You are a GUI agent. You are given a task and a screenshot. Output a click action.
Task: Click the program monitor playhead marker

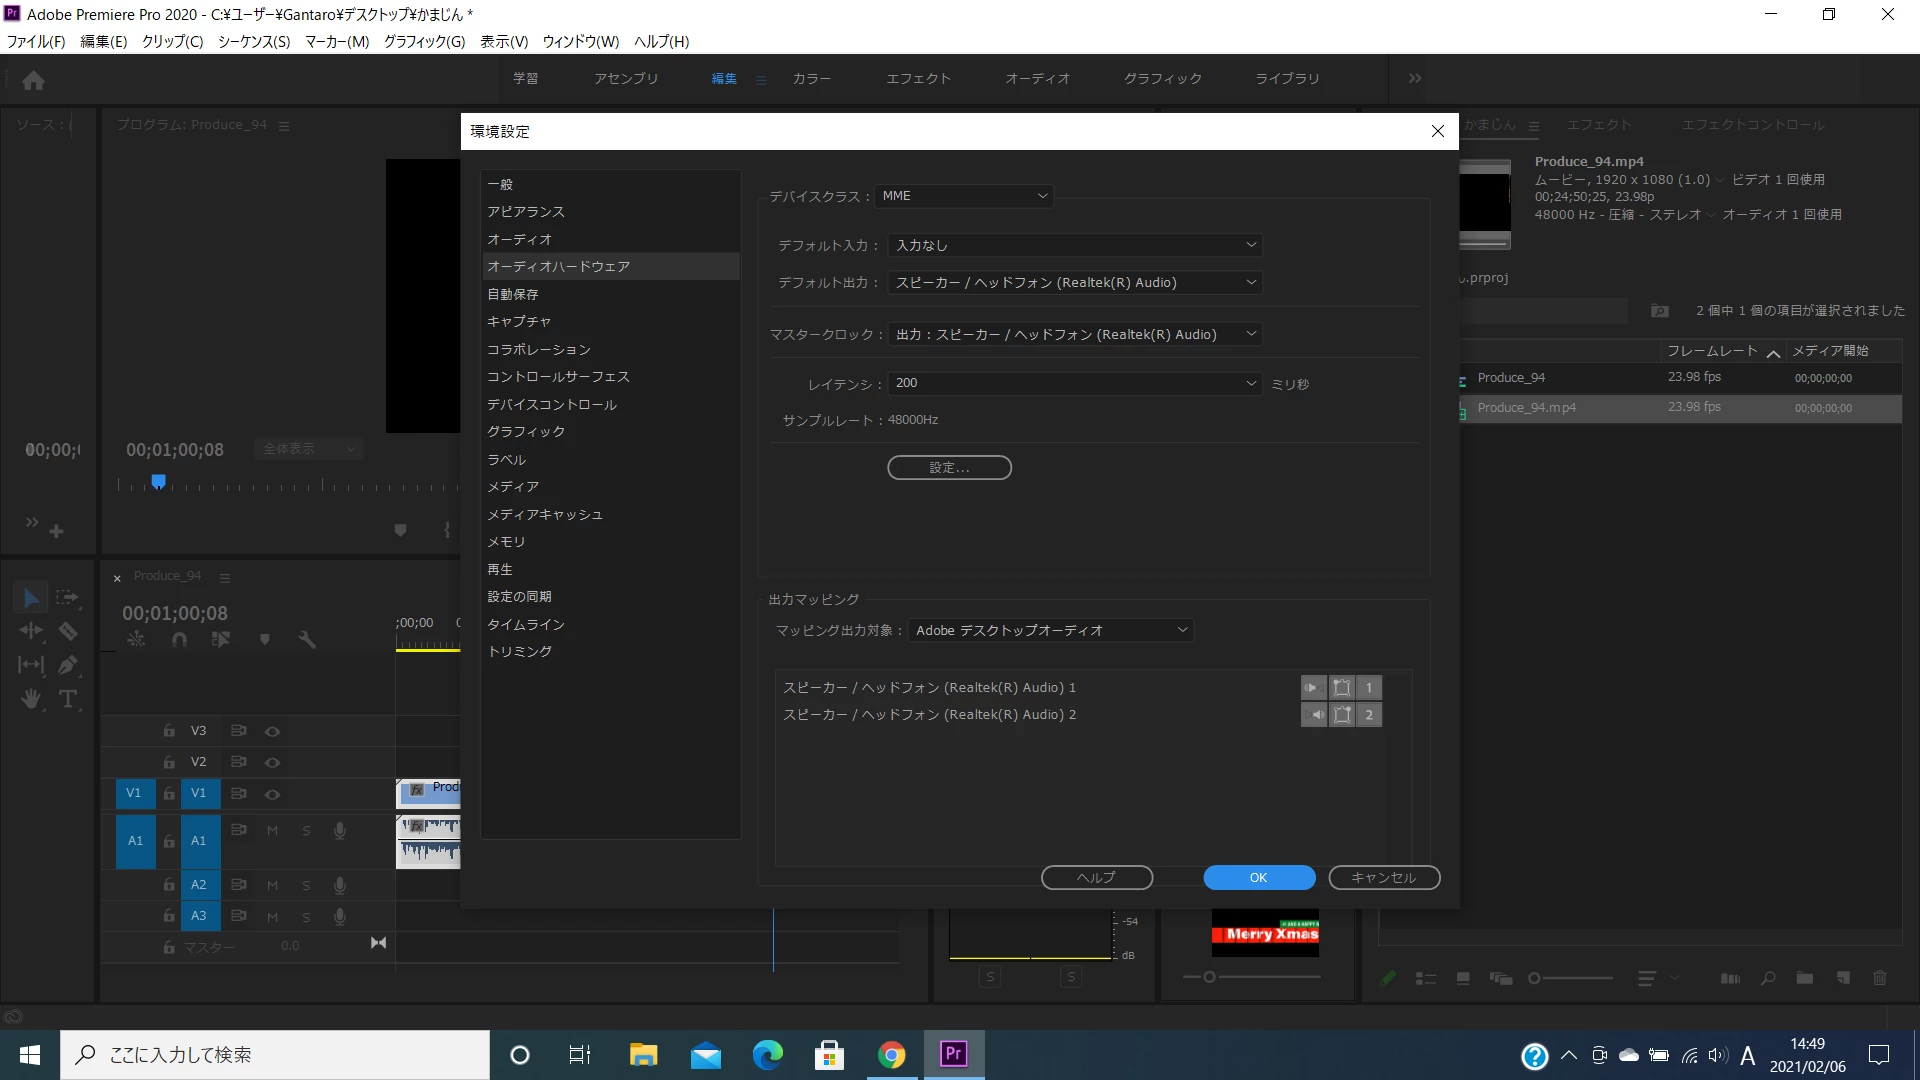click(x=158, y=482)
